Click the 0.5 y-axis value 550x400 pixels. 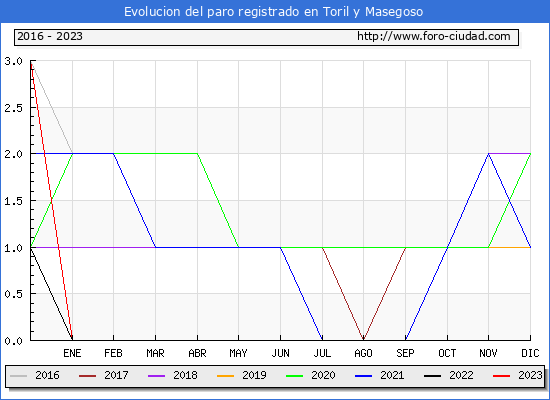tap(13, 294)
